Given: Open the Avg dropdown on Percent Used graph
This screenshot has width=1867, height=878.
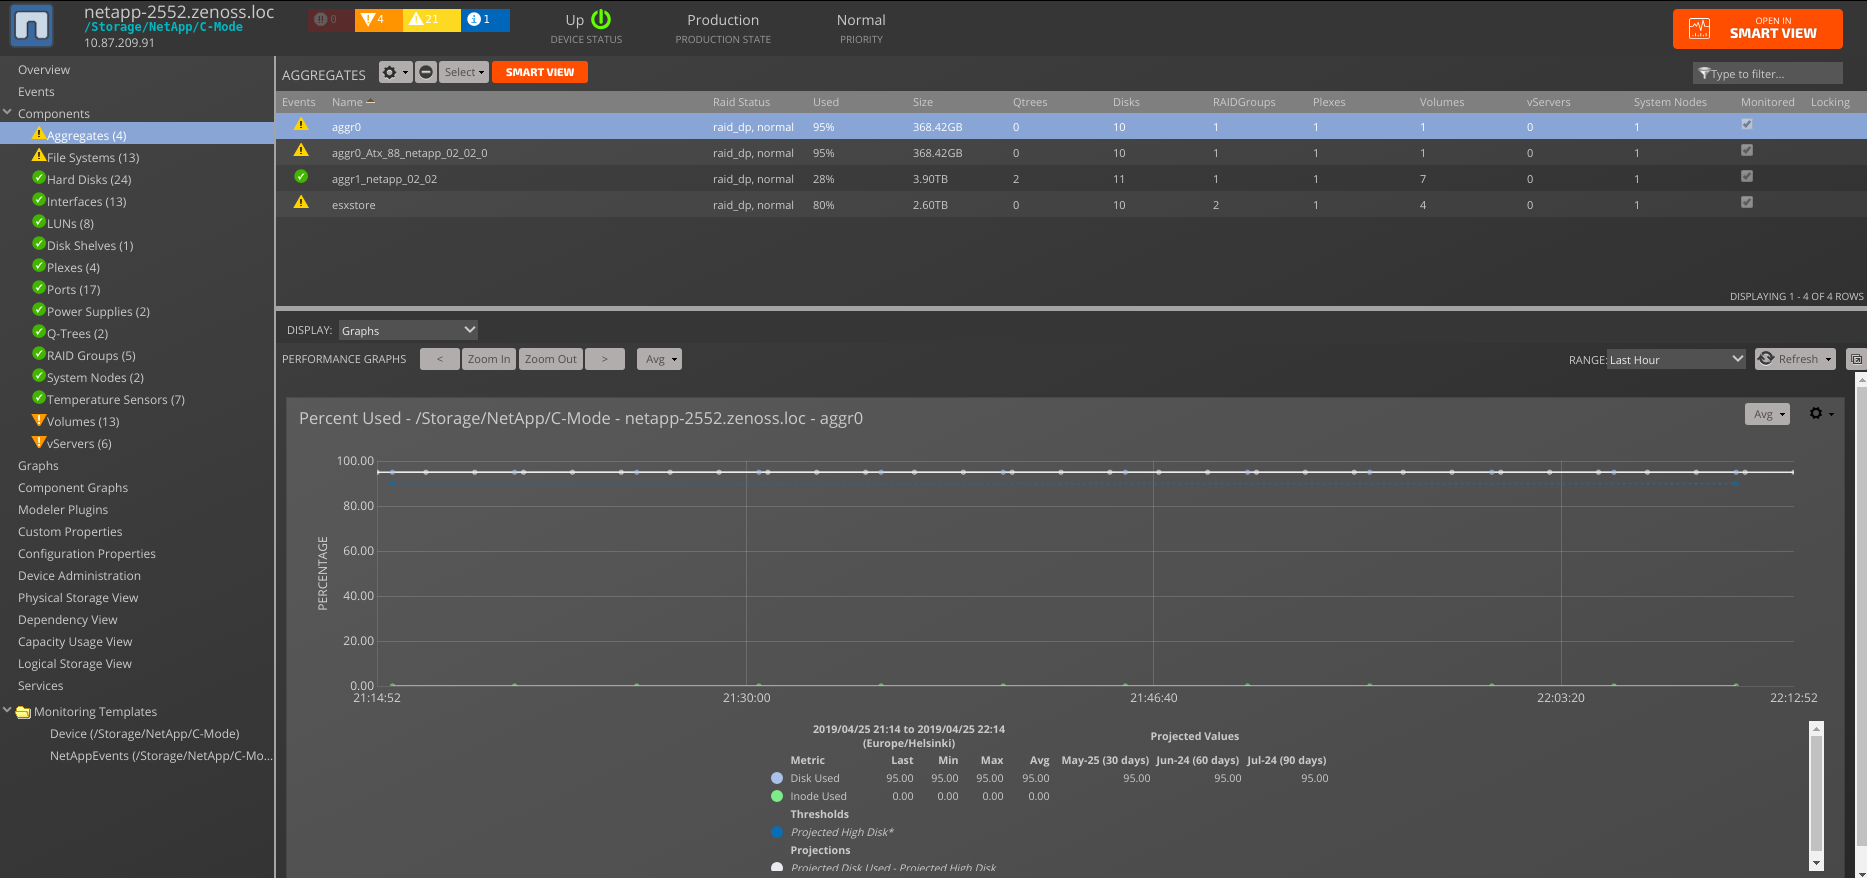Looking at the screenshot, I should pyautogui.click(x=1767, y=414).
